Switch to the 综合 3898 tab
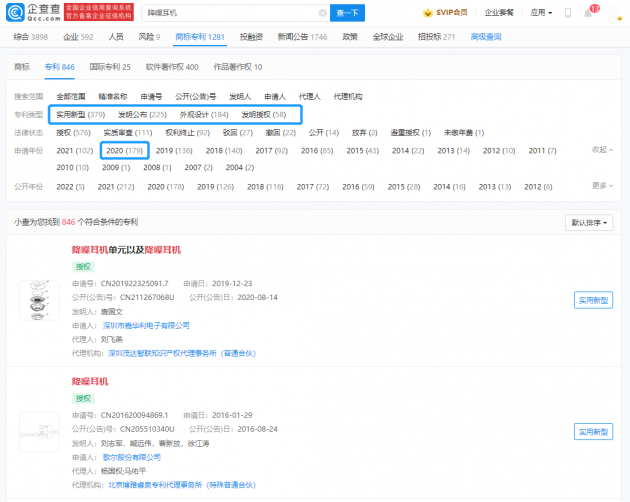 31,37
